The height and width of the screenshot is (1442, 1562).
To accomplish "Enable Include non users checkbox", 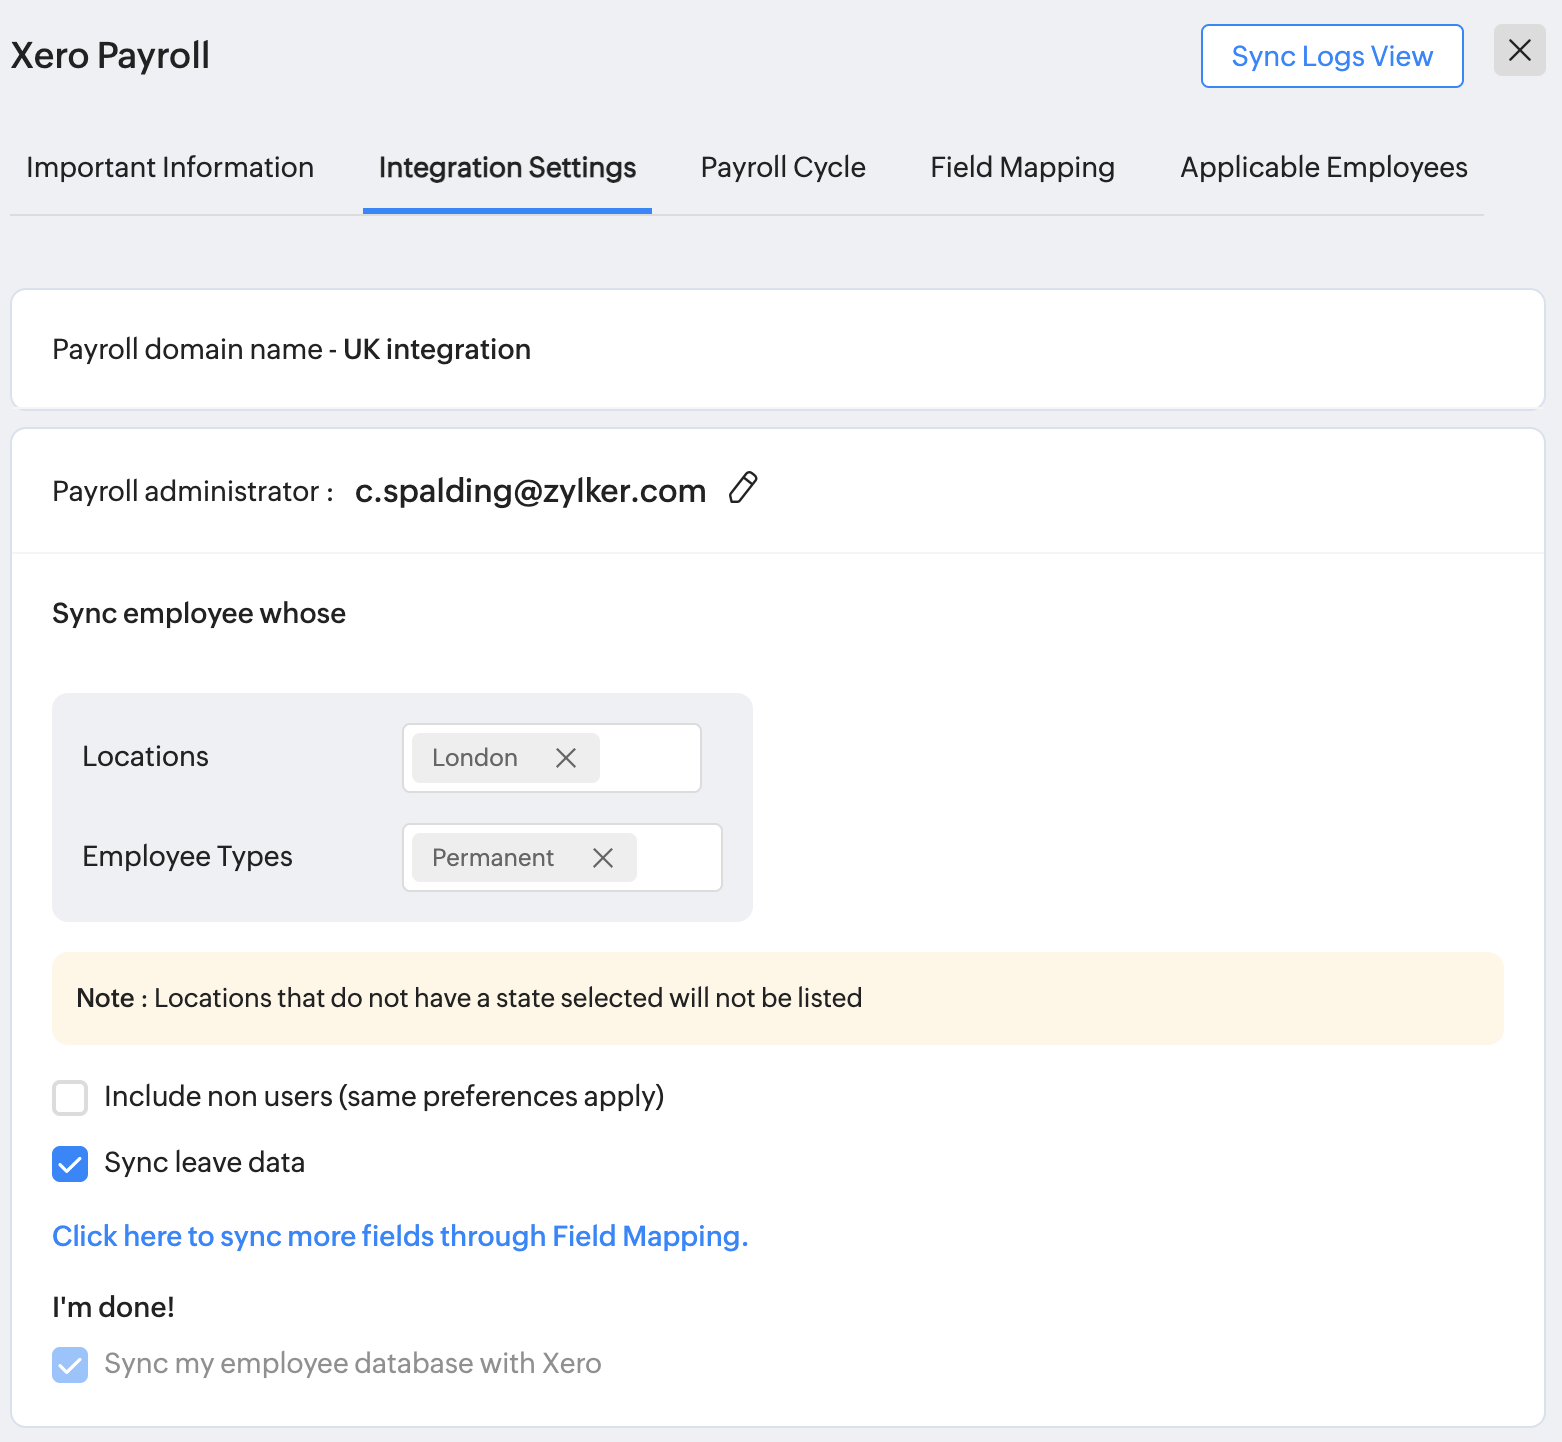I will point(70,1097).
